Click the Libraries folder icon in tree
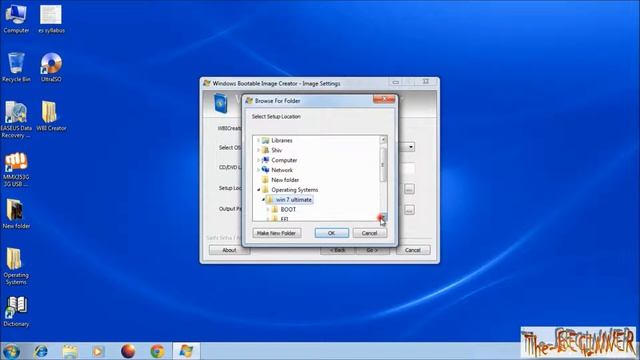640x360 pixels. click(265, 140)
